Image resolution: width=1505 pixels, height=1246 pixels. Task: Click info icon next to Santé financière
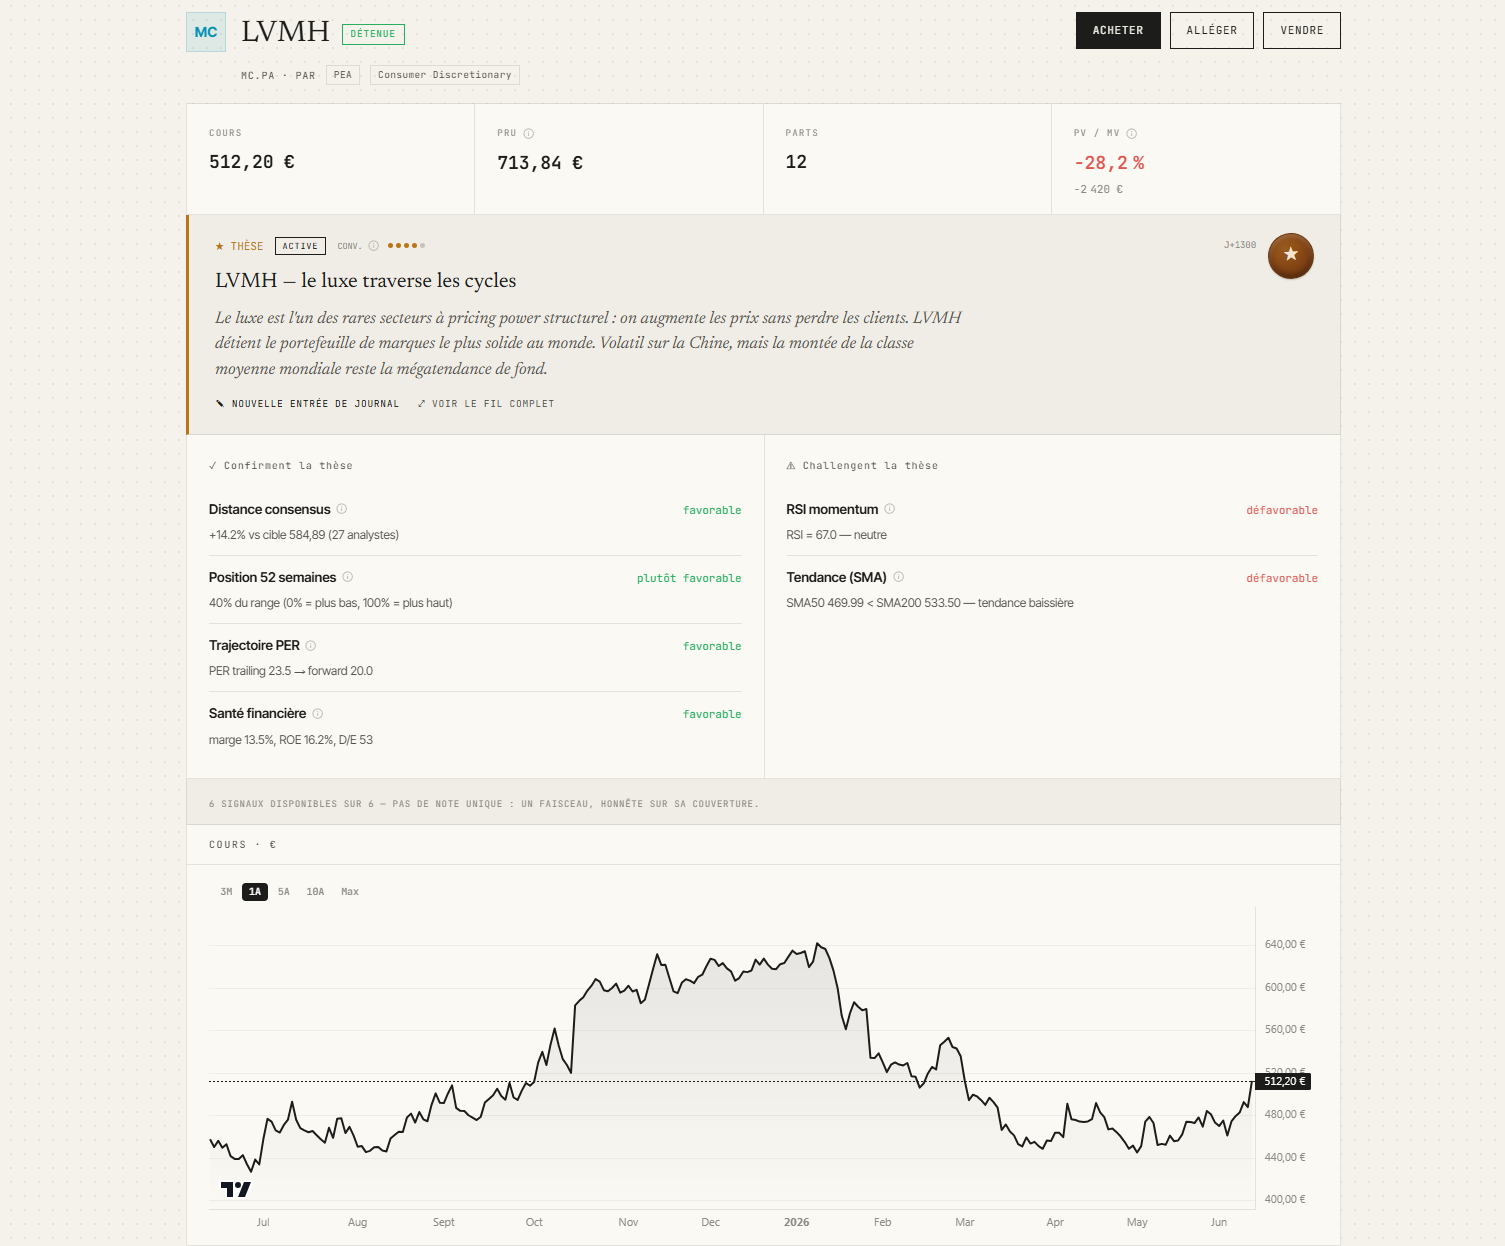[x=318, y=713]
